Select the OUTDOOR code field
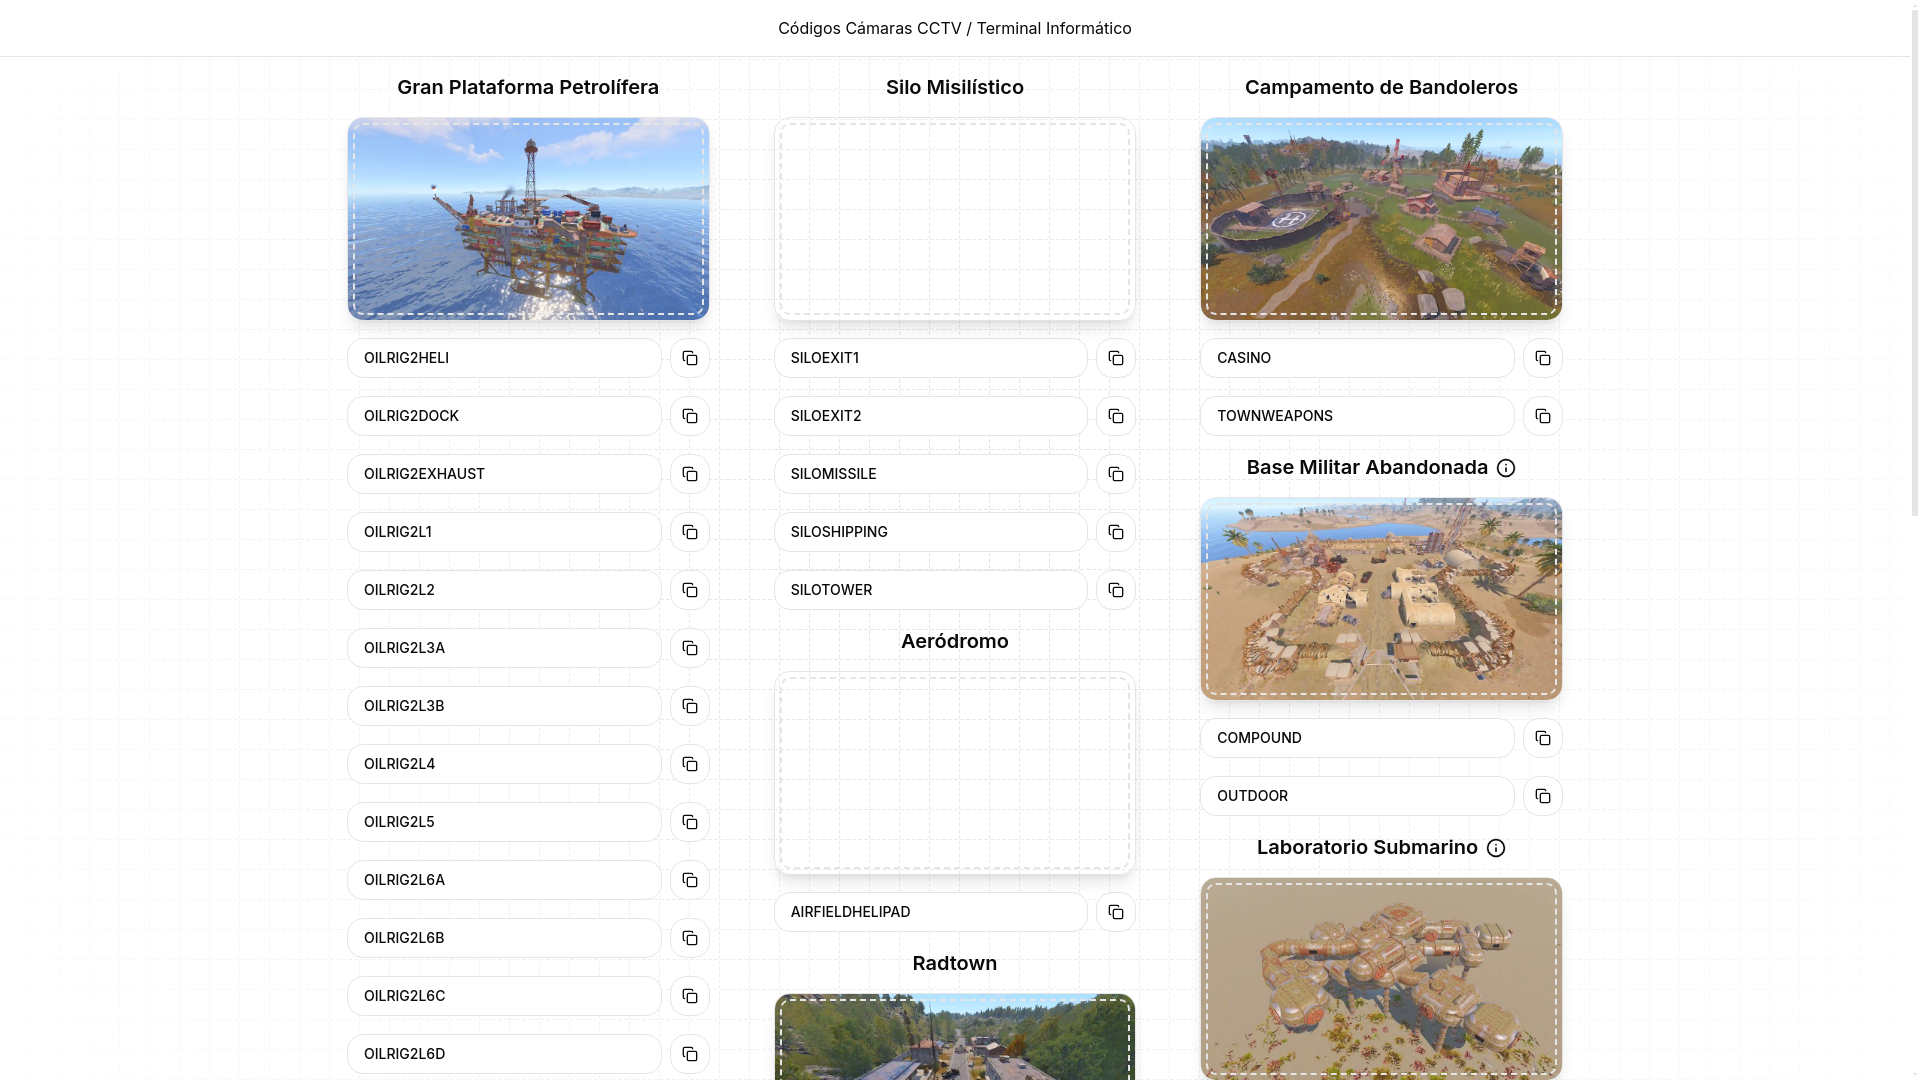 (x=1357, y=796)
